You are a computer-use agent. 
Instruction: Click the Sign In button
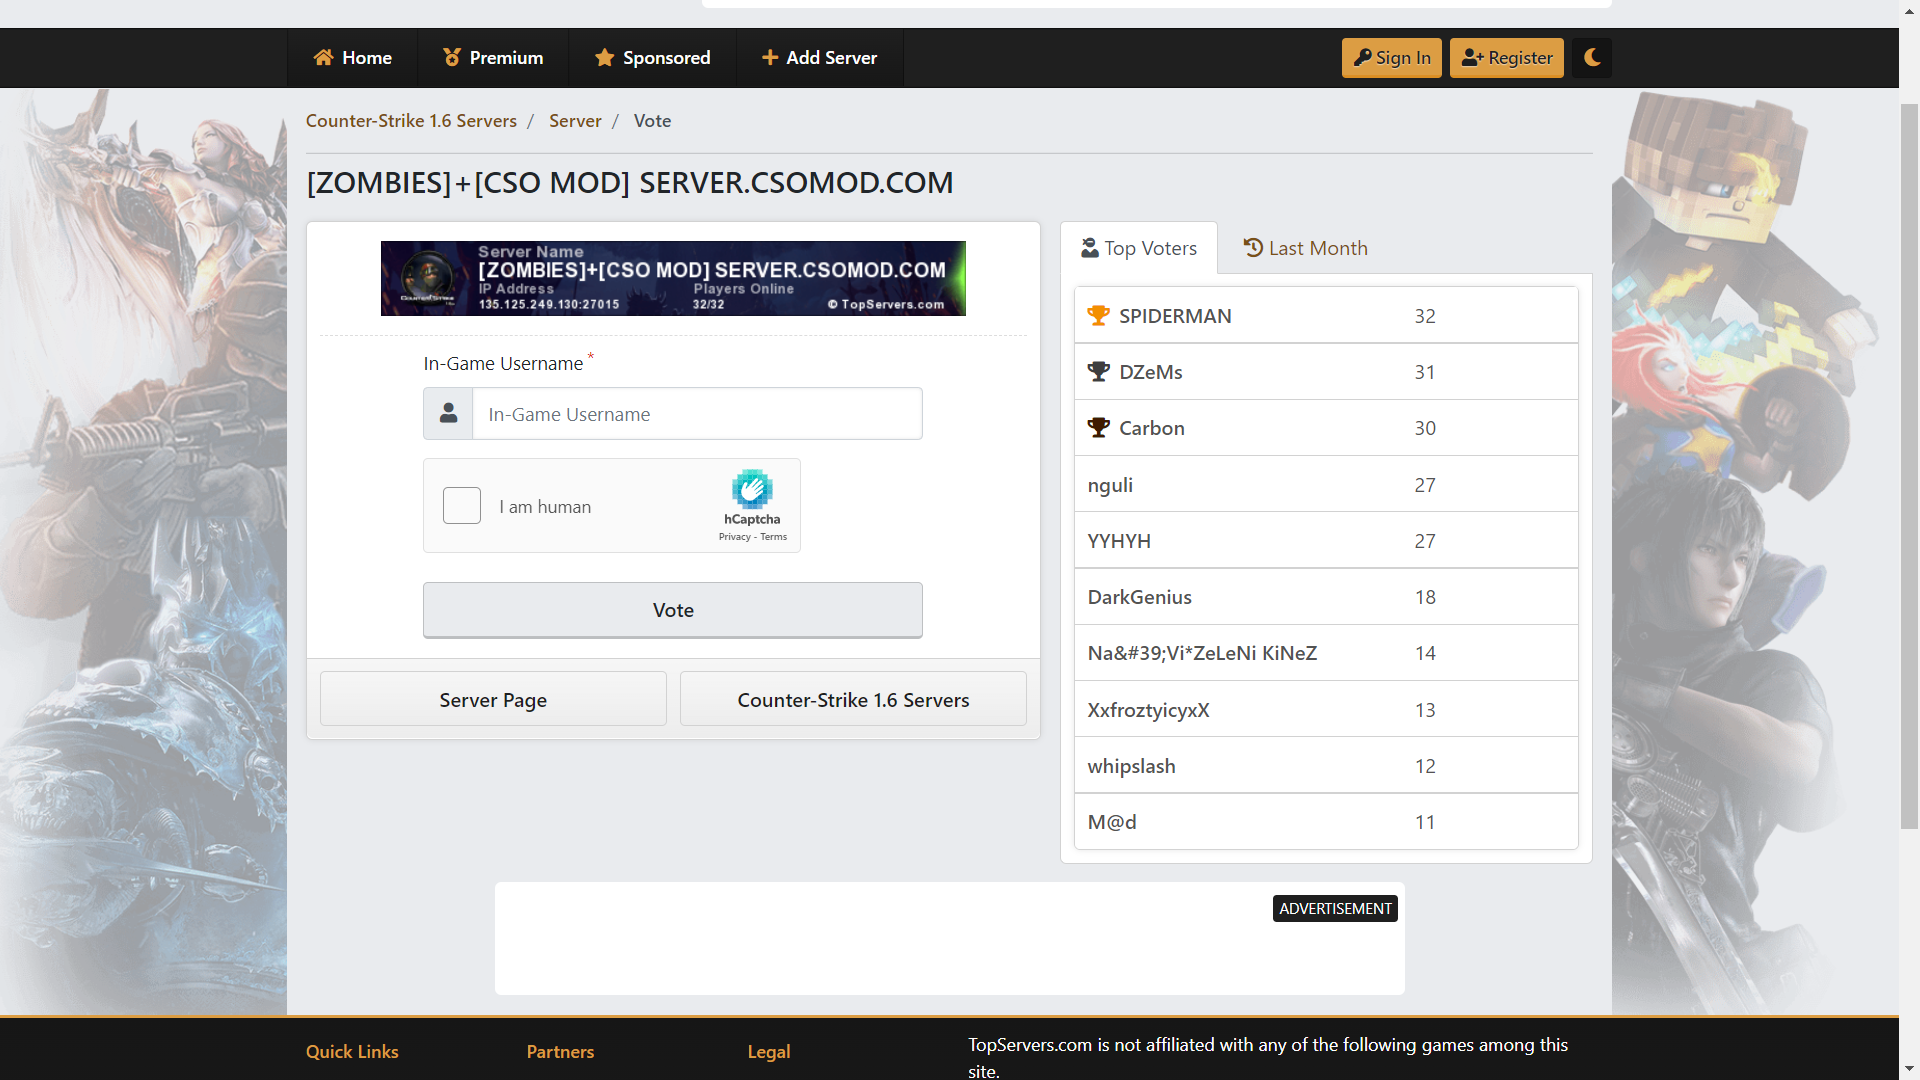point(1391,58)
